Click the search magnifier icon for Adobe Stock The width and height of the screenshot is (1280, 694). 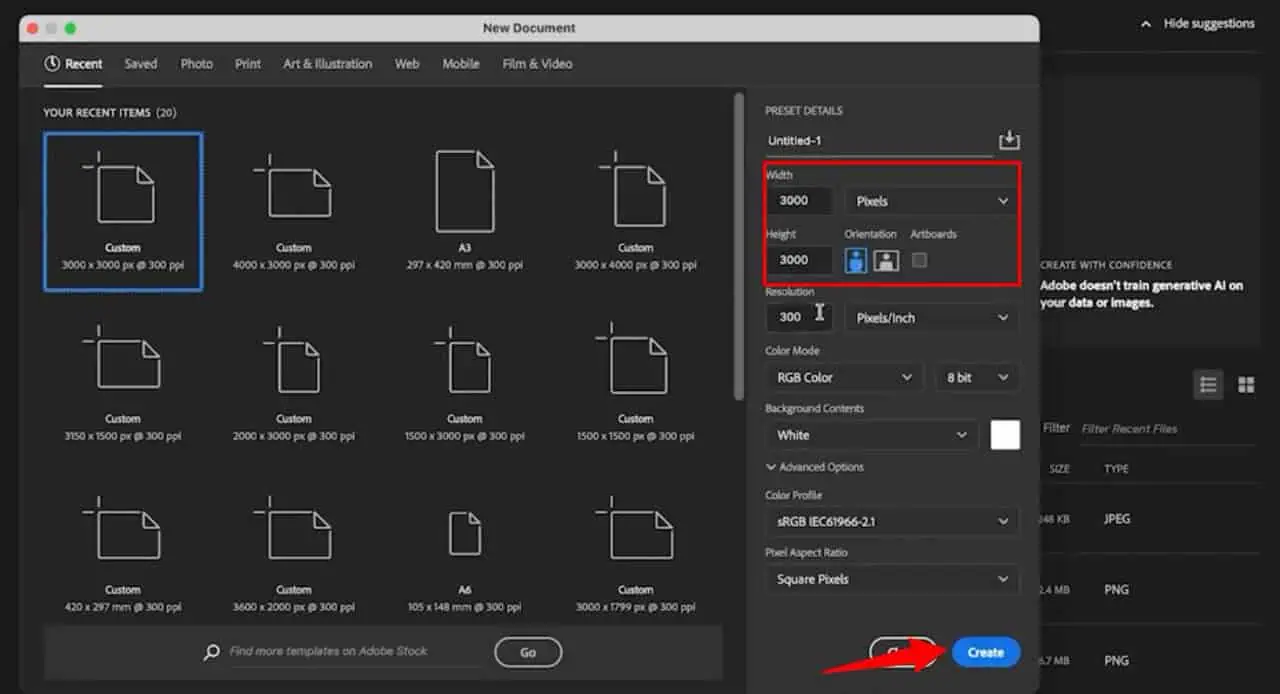tap(211, 652)
